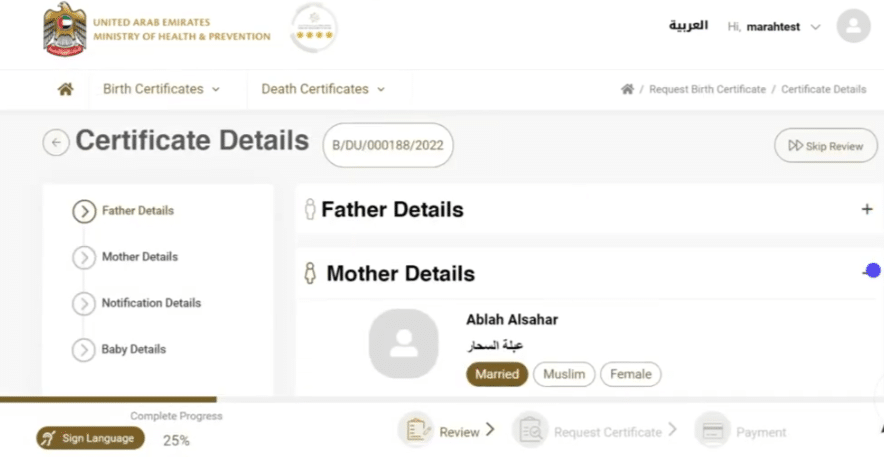884x457 pixels.
Task: Click the Request Certificate step icon
Action: point(529,431)
